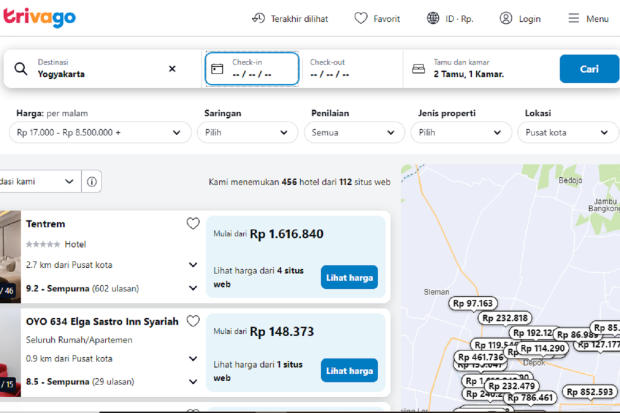620x413 pixels.
Task: Click OYO Lihat harga dari 1 situs web text
Action: coord(258,371)
